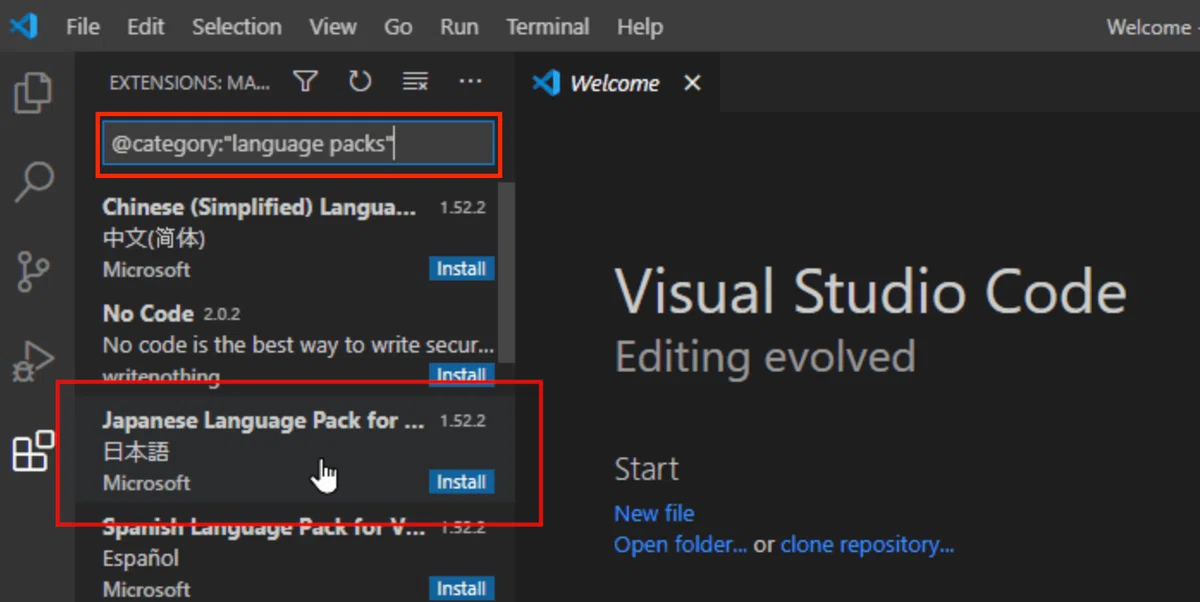This screenshot has width=1200, height=602.
Task: Filter extensions with the funnel icon
Action: click(x=306, y=82)
